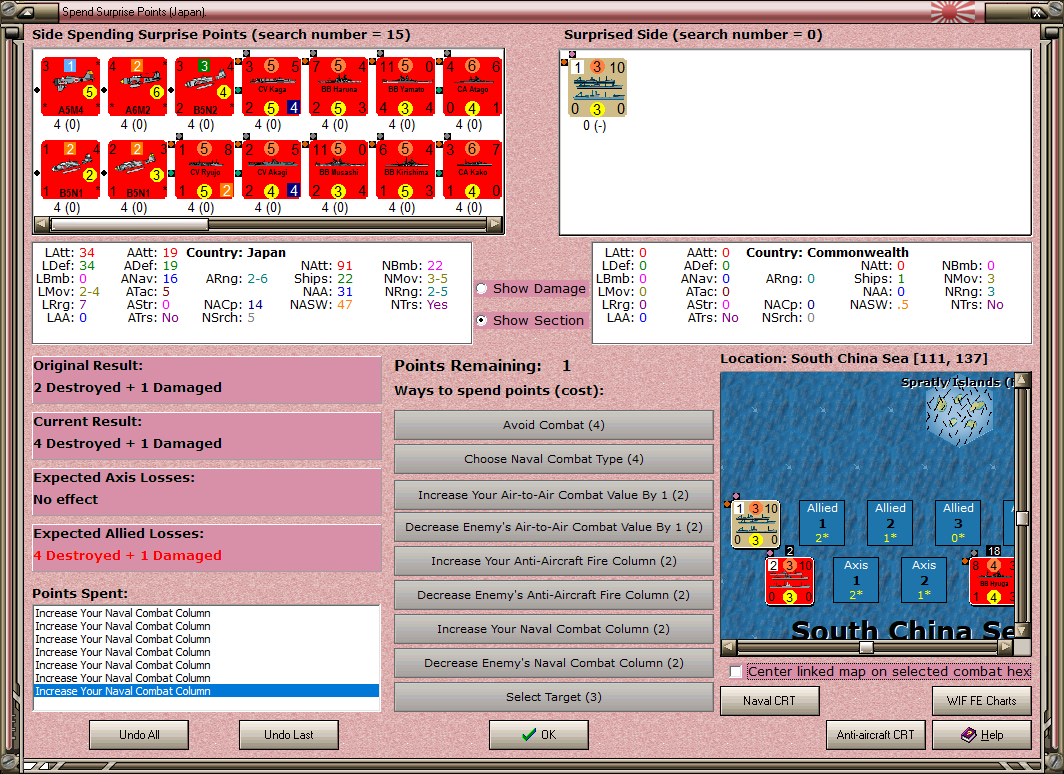
Task: Select the BB Musashi battleship counter
Action: pos(339,170)
